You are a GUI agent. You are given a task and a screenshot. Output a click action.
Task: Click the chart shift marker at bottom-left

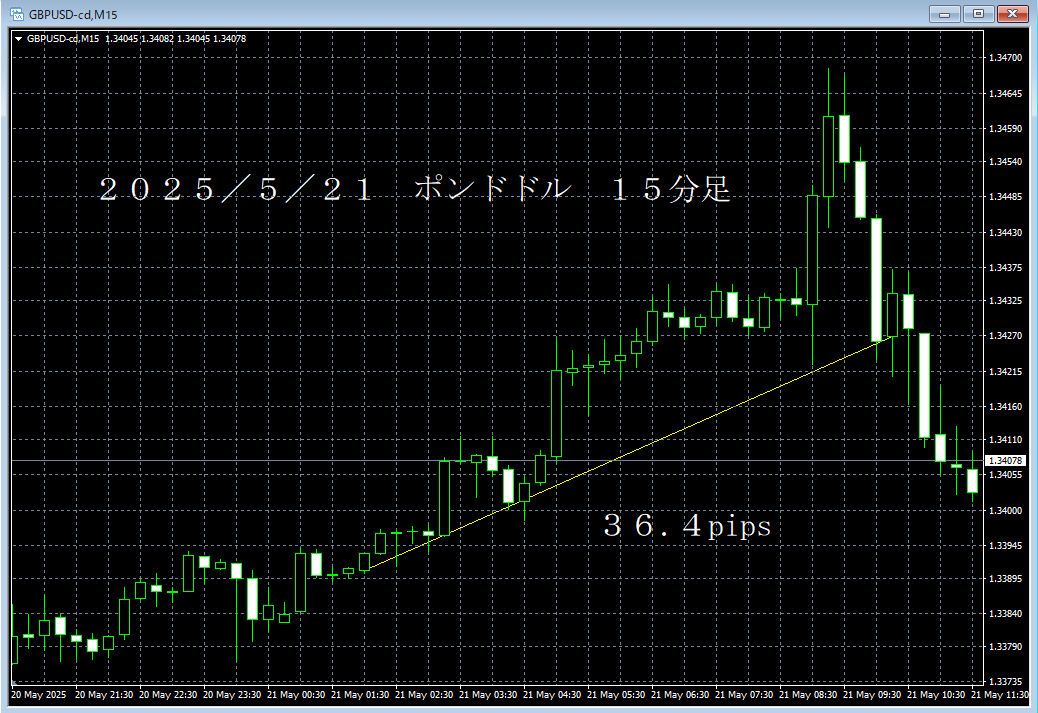pos(14,682)
